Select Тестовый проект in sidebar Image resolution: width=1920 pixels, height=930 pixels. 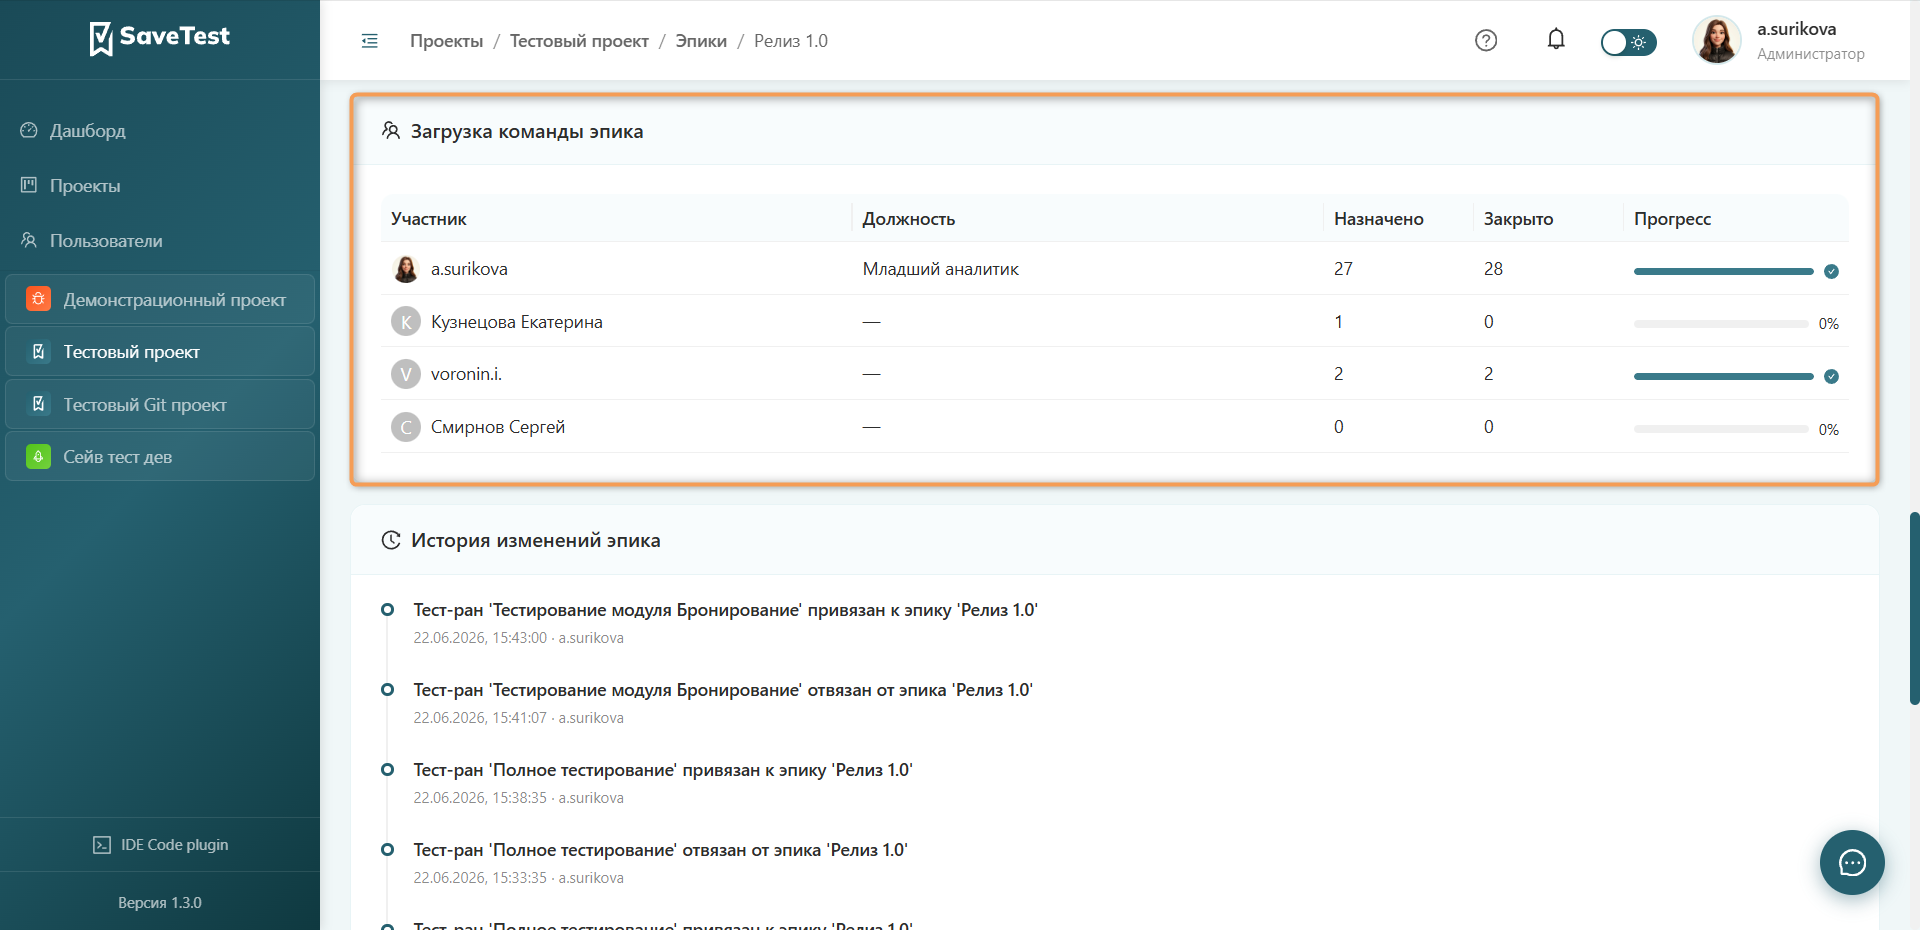pyautogui.click(x=160, y=352)
